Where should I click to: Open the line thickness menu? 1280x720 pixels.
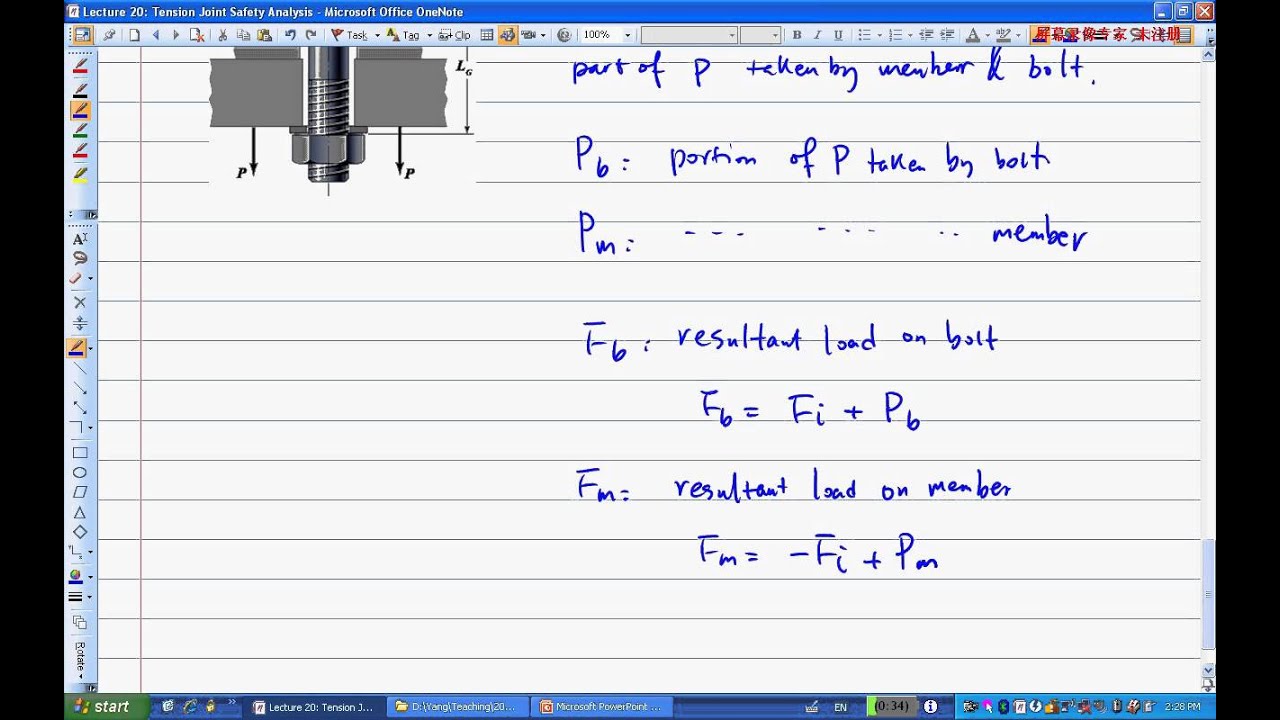click(x=76, y=597)
